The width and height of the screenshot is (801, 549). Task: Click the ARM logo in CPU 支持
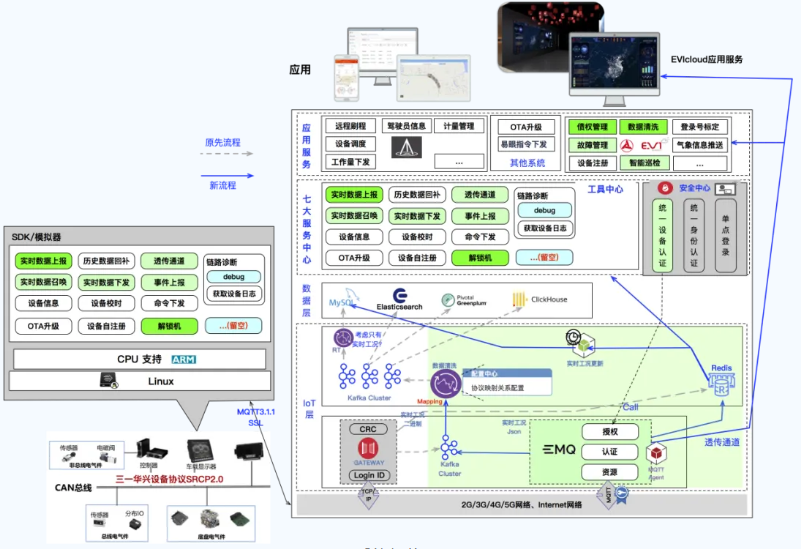pos(183,359)
